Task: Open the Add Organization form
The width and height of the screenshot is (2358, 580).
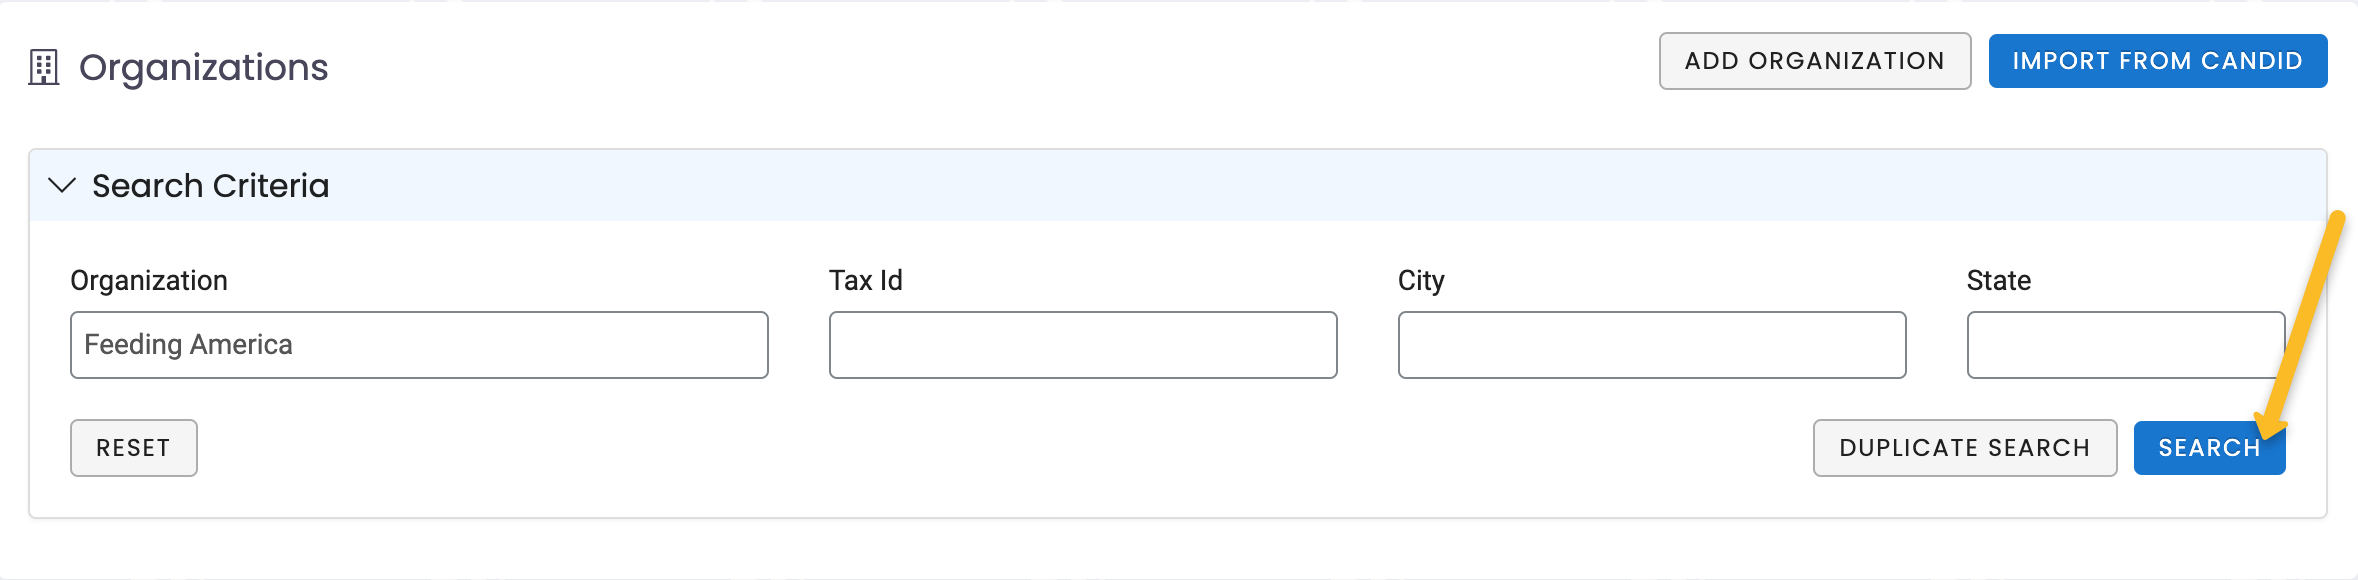Action: coord(1814,60)
